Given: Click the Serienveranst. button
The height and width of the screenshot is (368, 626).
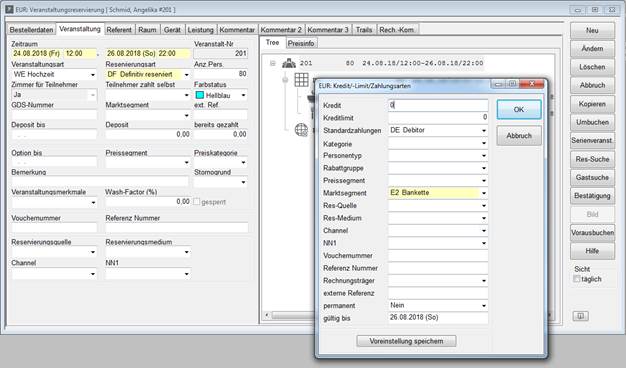Looking at the screenshot, I should 592,140.
